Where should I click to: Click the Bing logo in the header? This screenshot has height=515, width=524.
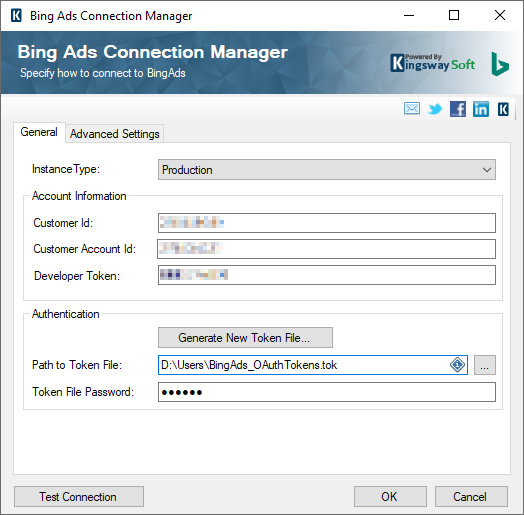tap(500, 64)
